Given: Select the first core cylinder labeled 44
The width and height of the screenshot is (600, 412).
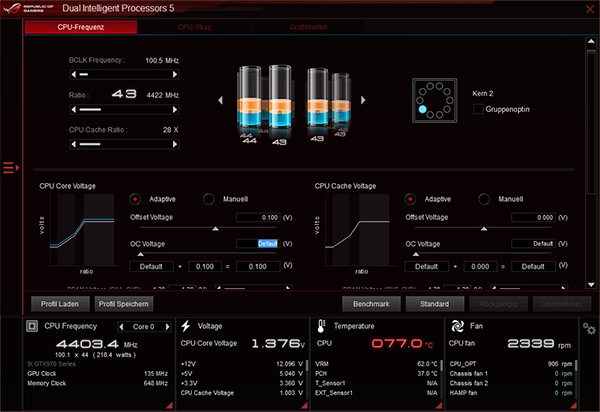Looking at the screenshot, I should [249, 98].
